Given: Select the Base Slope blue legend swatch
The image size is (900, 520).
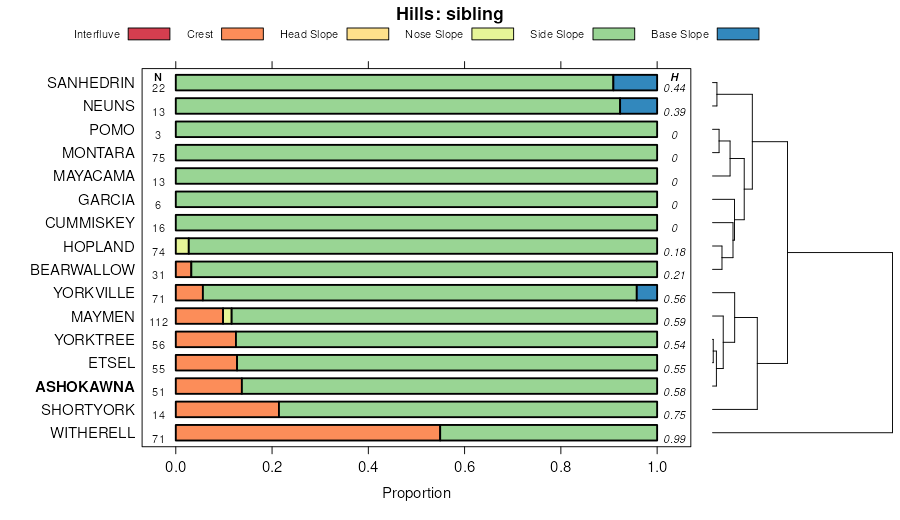Looking at the screenshot, I should coord(738,34).
